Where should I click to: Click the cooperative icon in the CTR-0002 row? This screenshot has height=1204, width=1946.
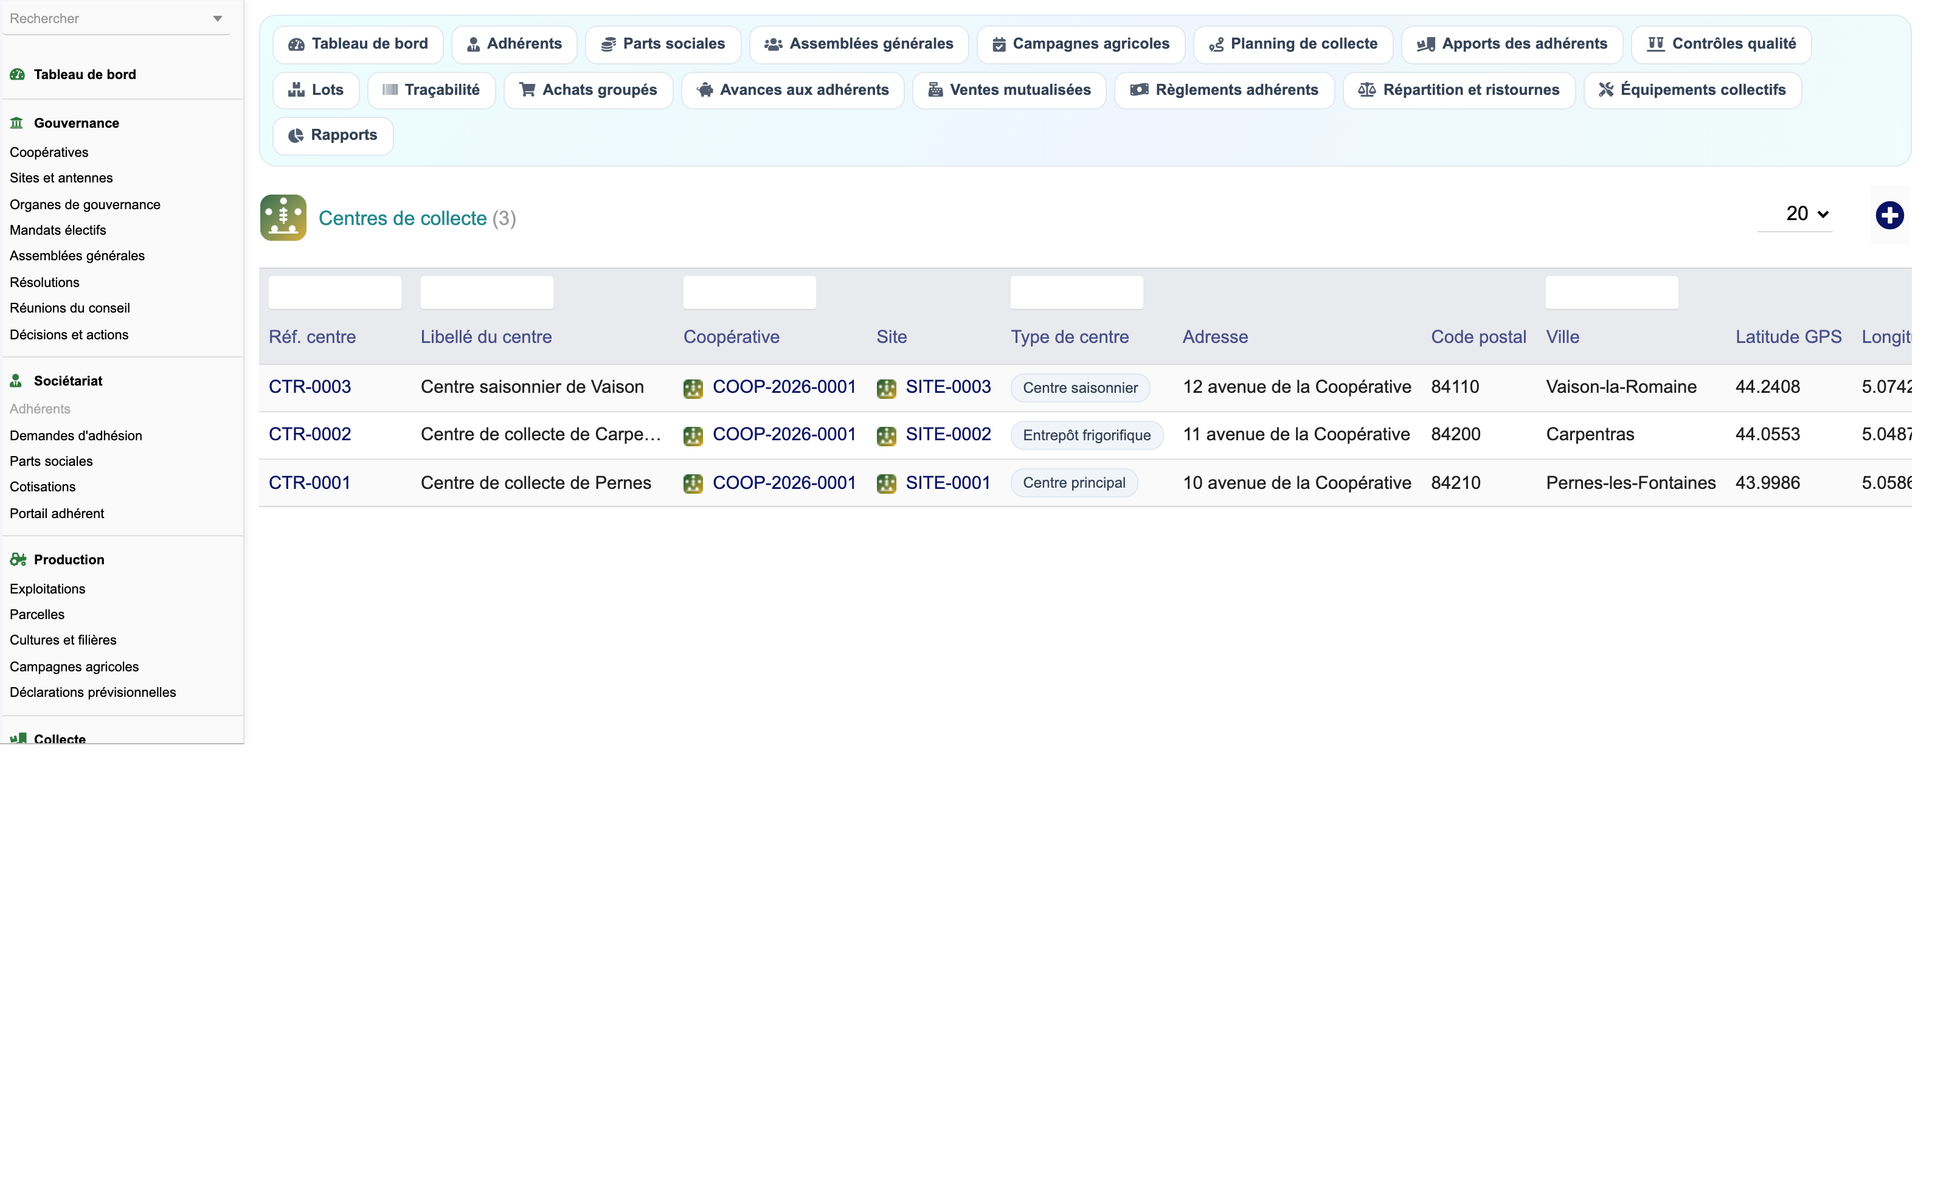click(693, 435)
